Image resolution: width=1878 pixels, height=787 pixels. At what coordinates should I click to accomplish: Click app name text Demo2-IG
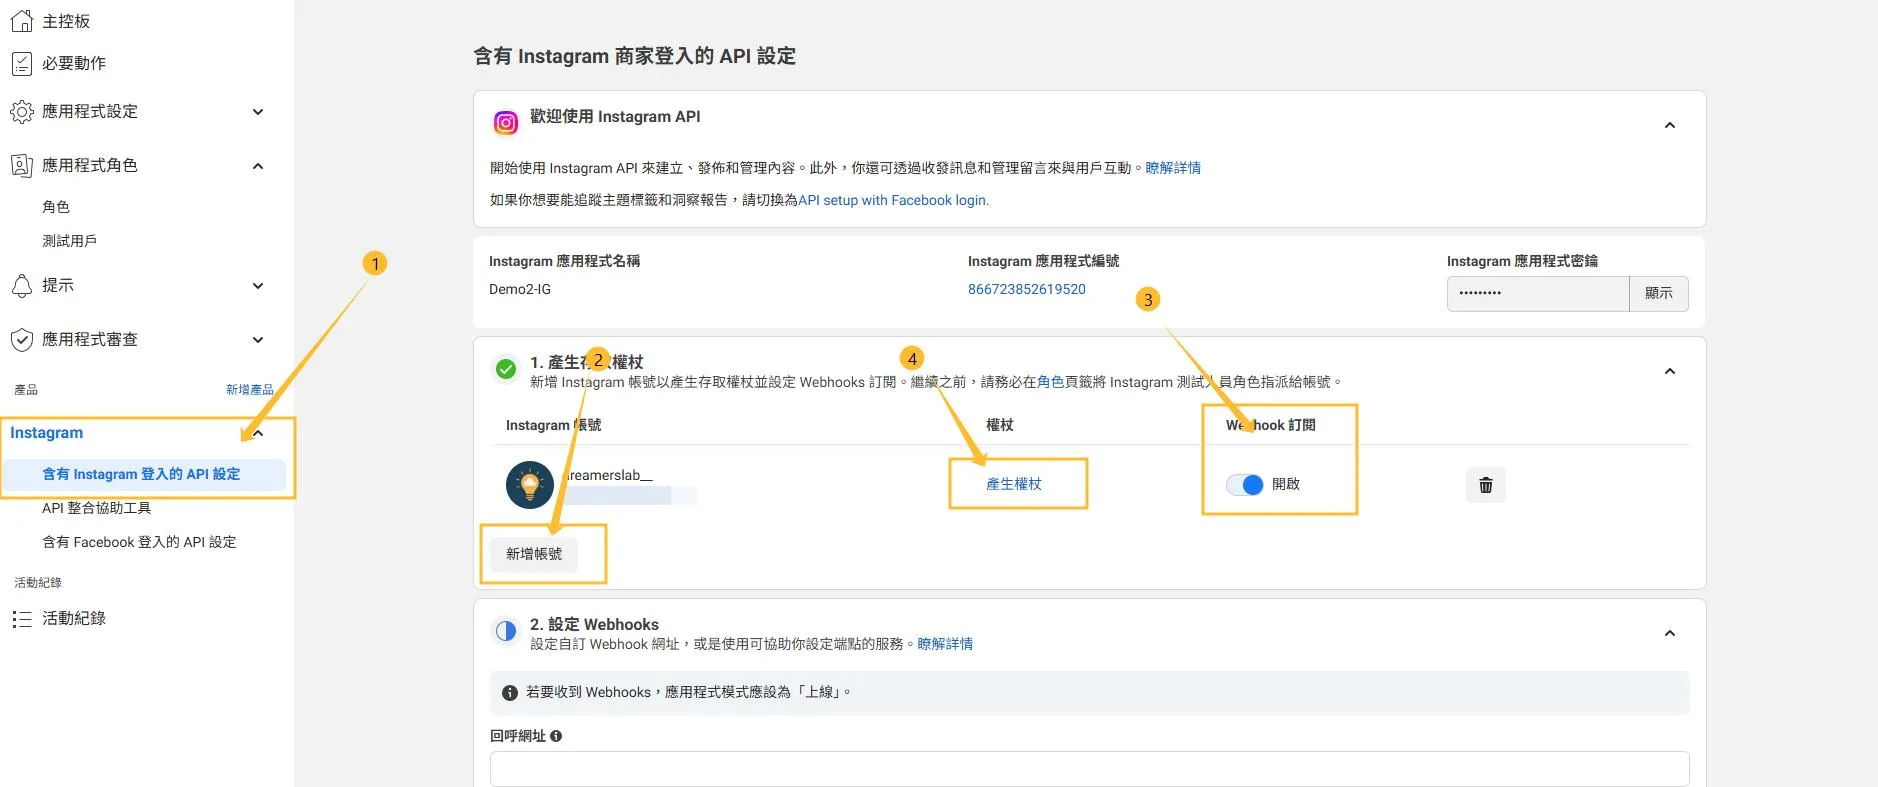coord(520,289)
